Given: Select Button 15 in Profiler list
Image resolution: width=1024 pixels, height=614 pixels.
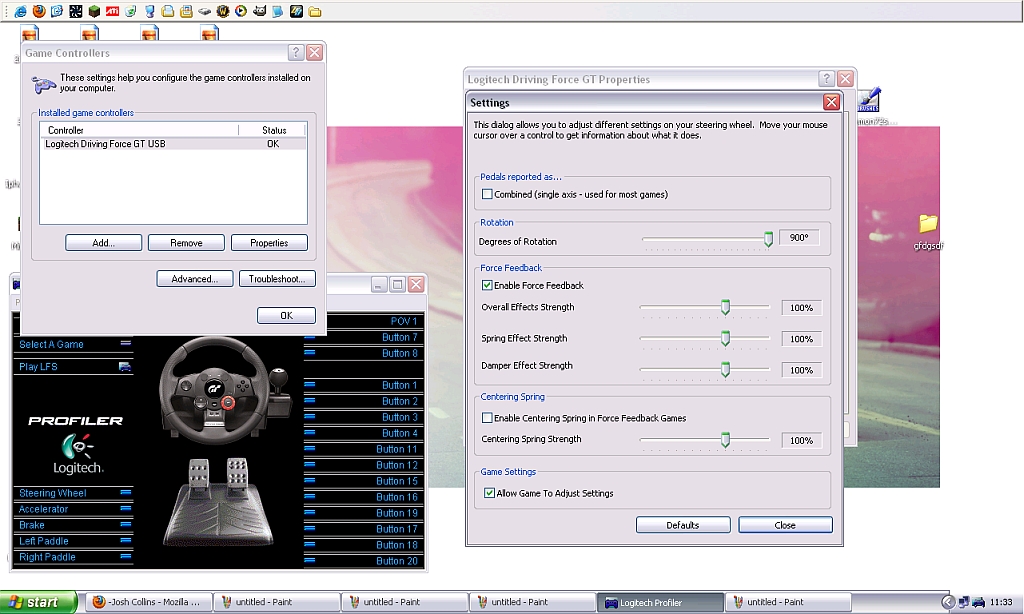Looking at the screenshot, I should pos(364,481).
